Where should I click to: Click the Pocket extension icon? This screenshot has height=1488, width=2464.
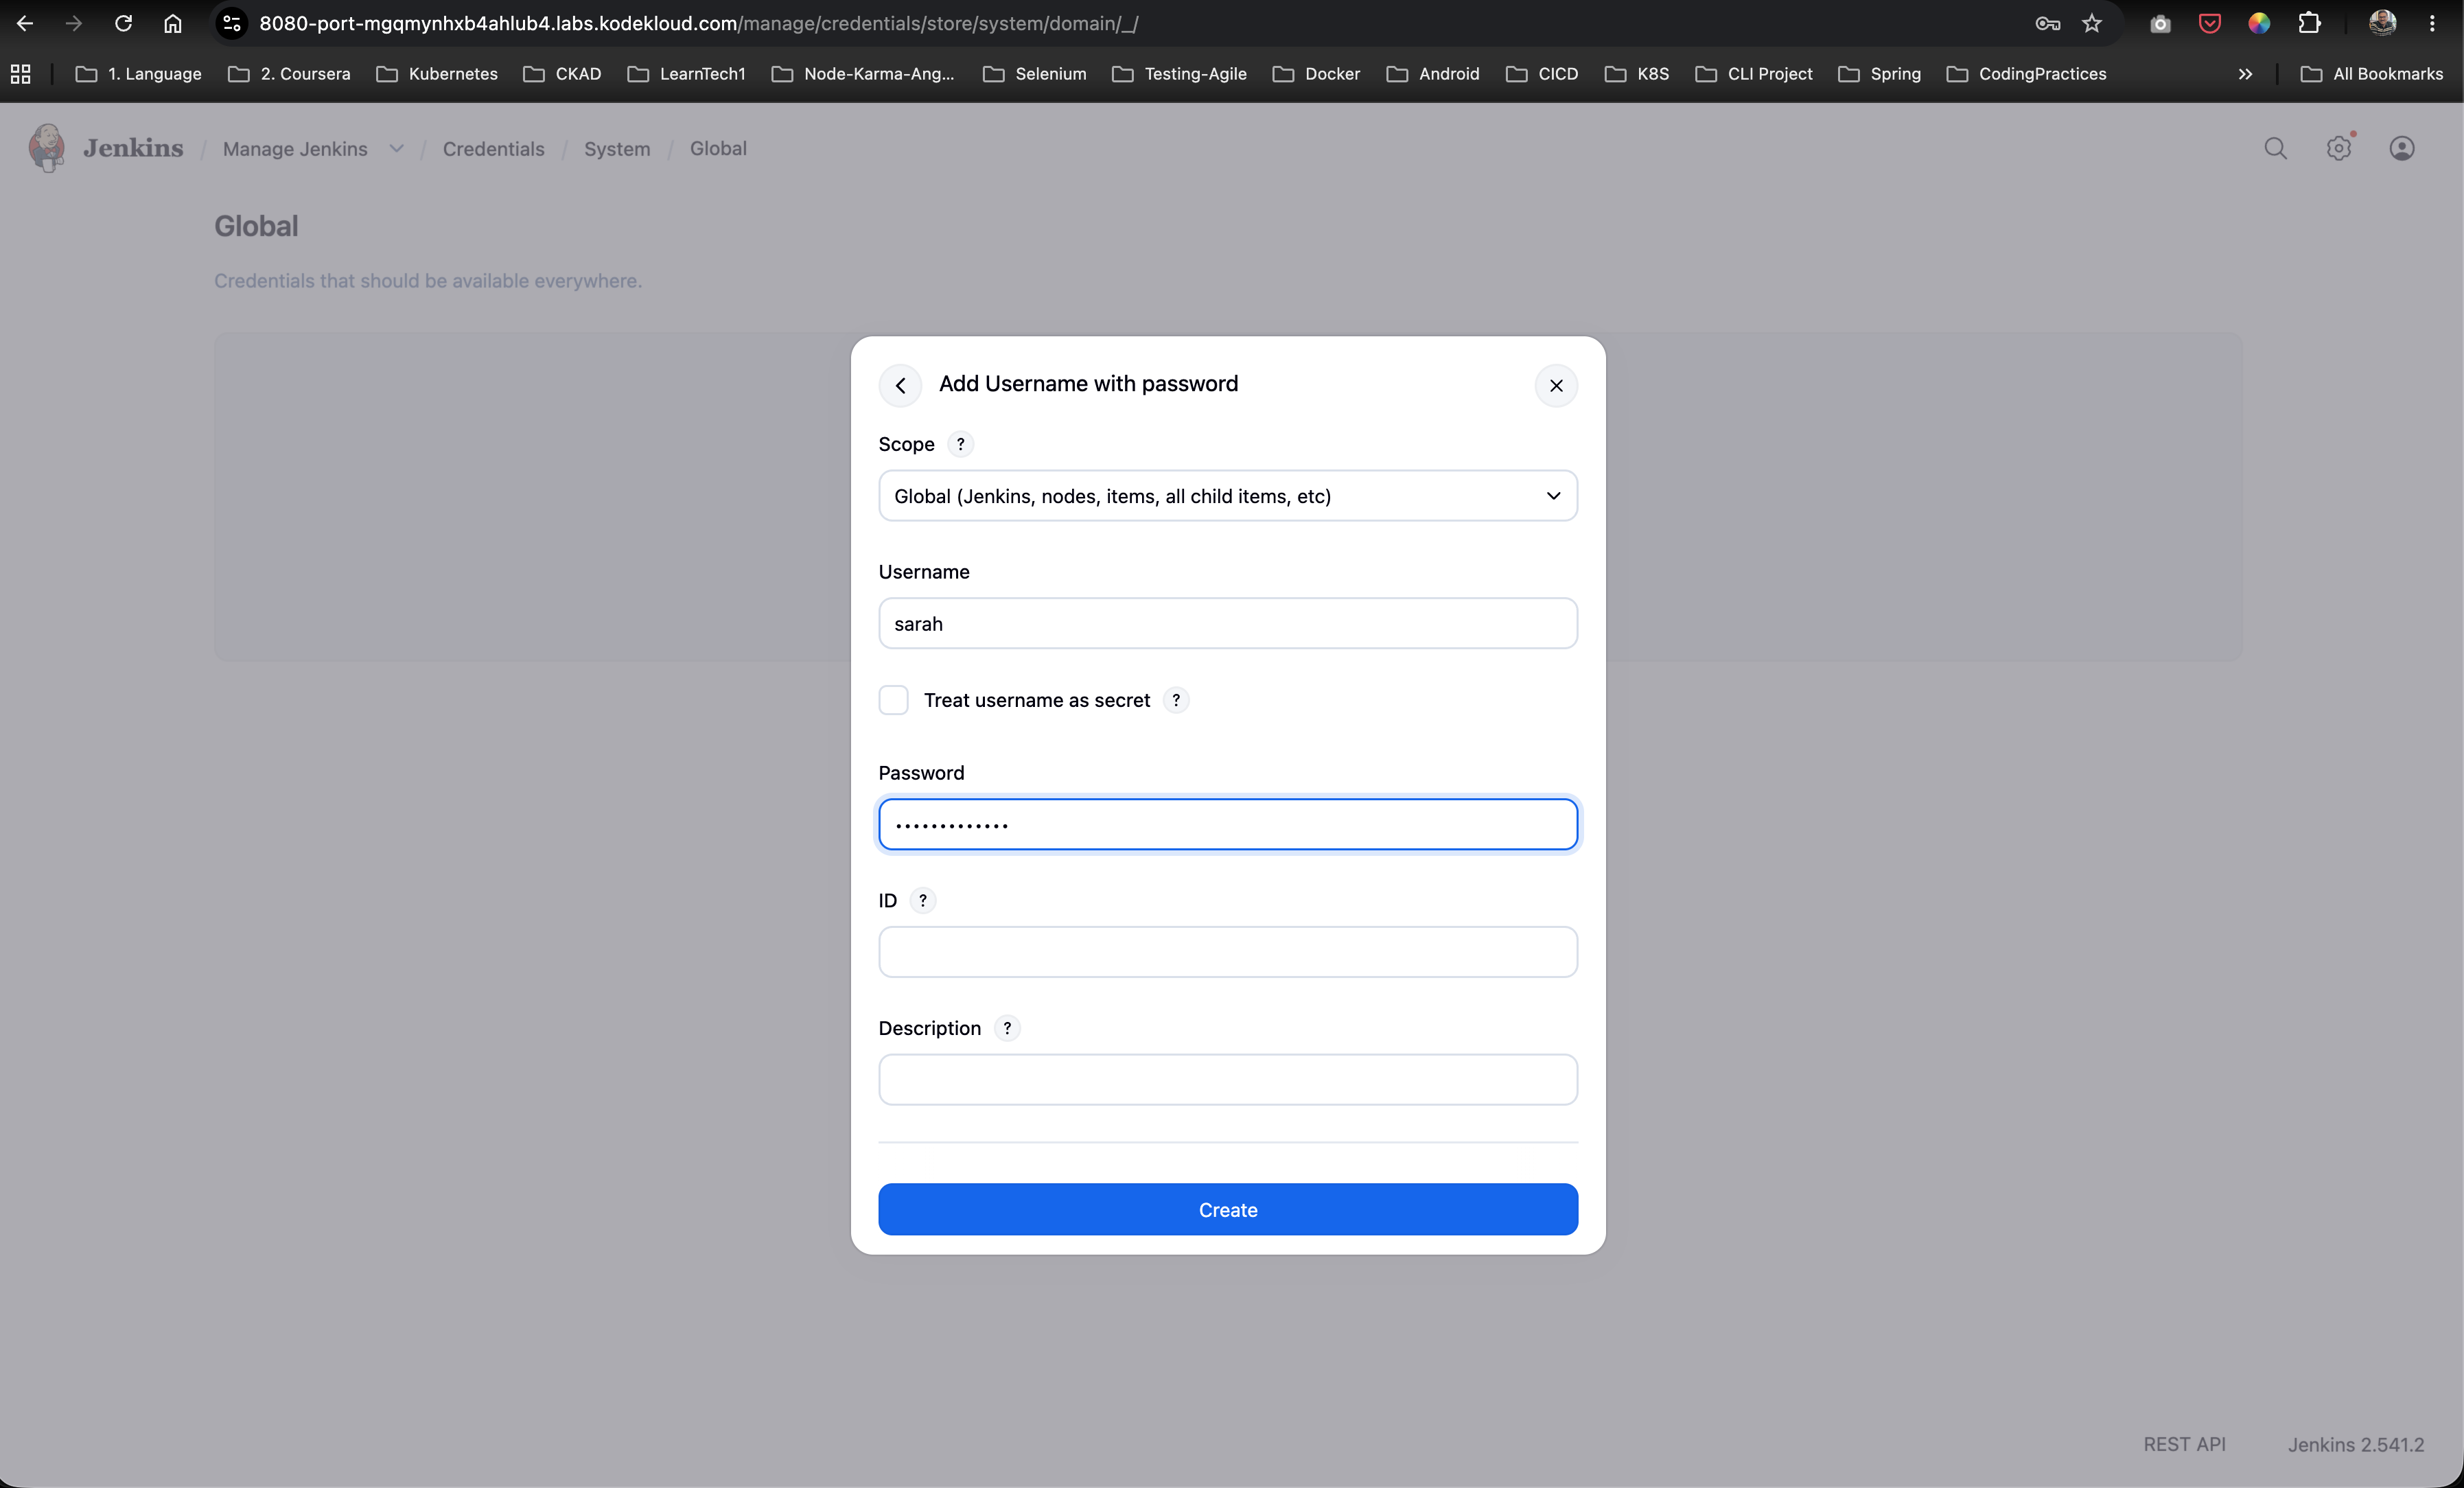pyautogui.click(x=2209, y=23)
